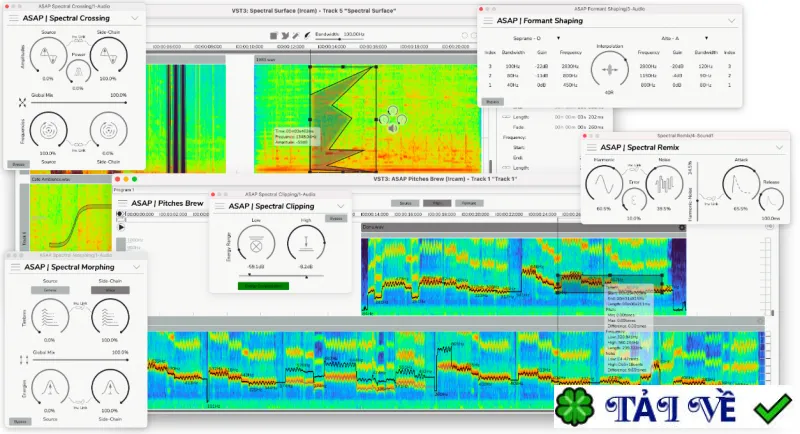800x434 pixels.
Task: Click the Bypass button in Spectral Clipping
Action: pos(336,219)
